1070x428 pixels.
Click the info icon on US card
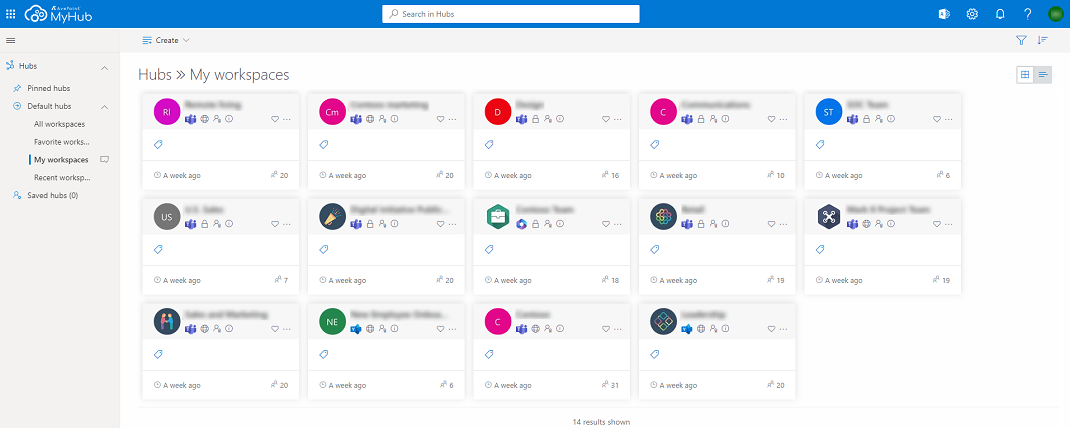[x=229, y=223]
